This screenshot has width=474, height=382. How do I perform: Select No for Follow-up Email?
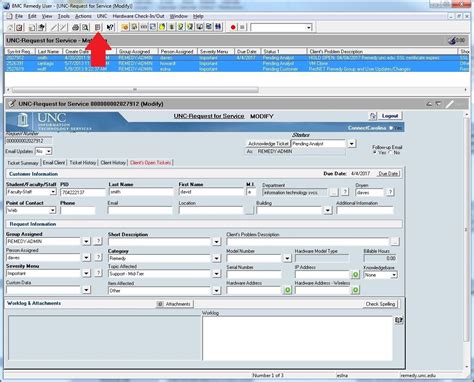[x=390, y=152]
